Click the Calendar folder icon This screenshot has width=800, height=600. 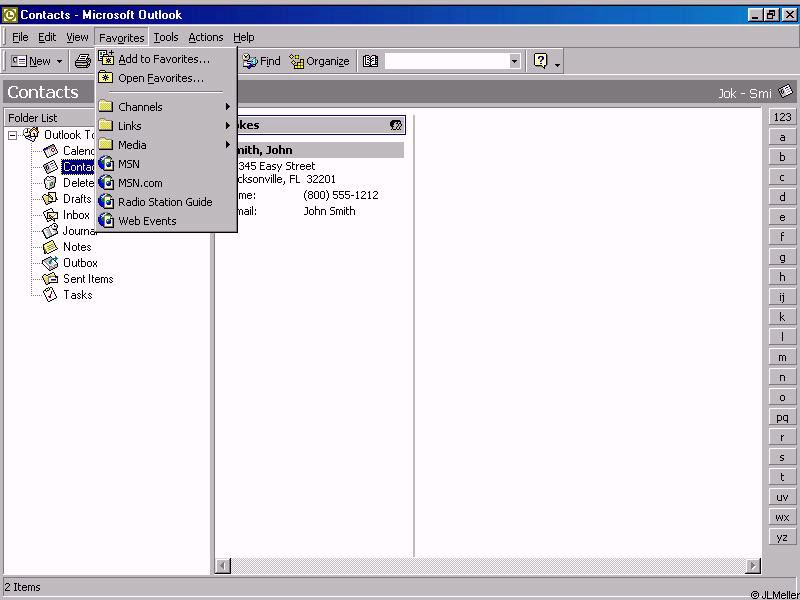[x=50, y=151]
